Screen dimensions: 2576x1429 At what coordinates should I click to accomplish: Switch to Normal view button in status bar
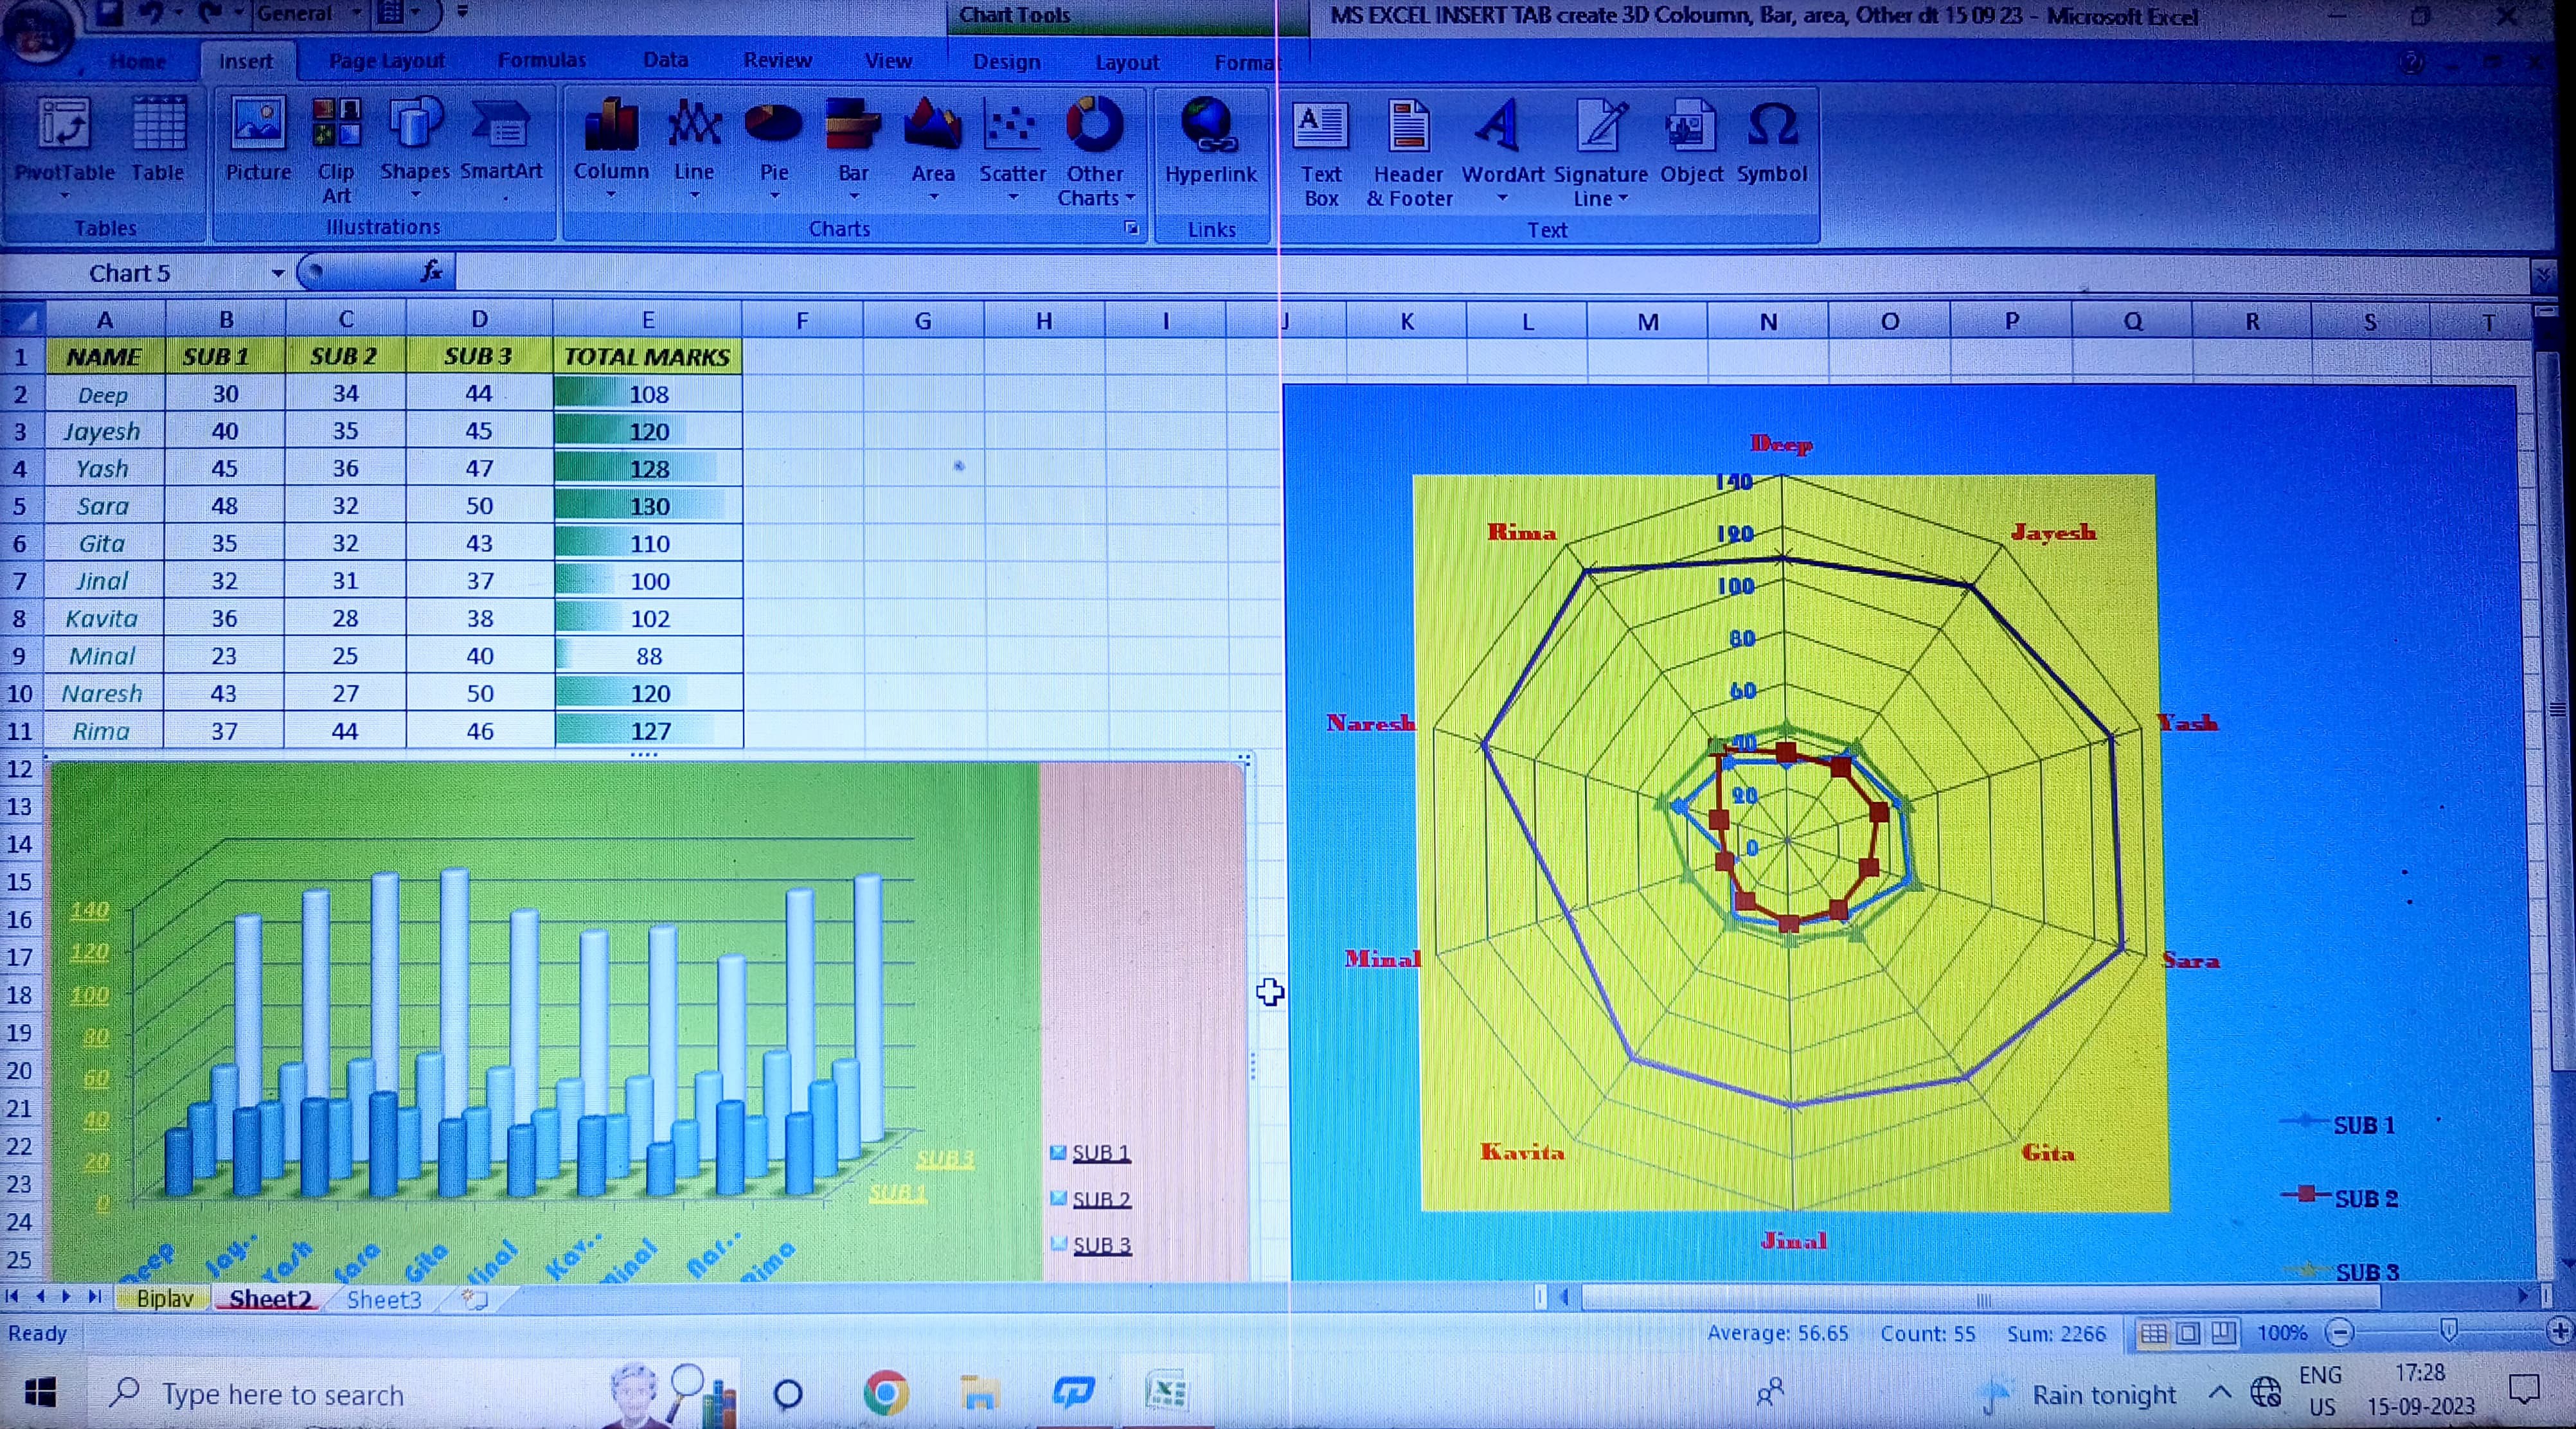[x=2153, y=1333]
